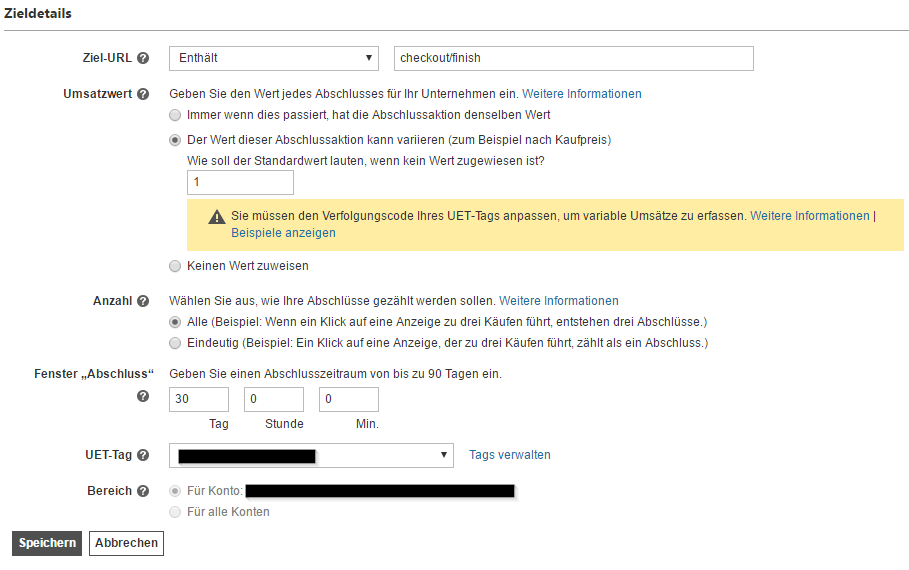
Task: Click the help icon beside Ziel-URL
Action: 144,58
